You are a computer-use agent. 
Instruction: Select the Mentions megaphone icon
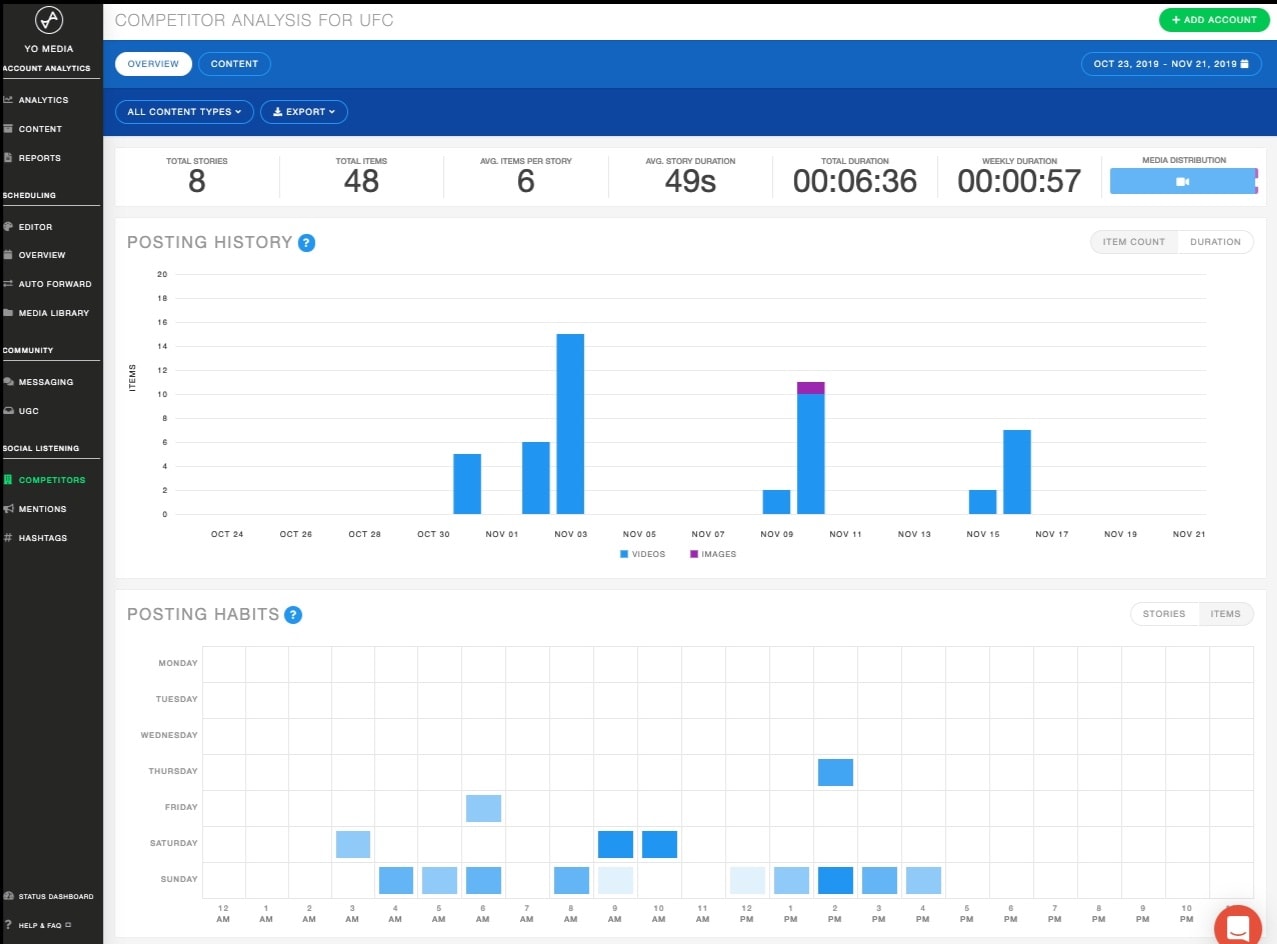pyautogui.click(x=8, y=509)
